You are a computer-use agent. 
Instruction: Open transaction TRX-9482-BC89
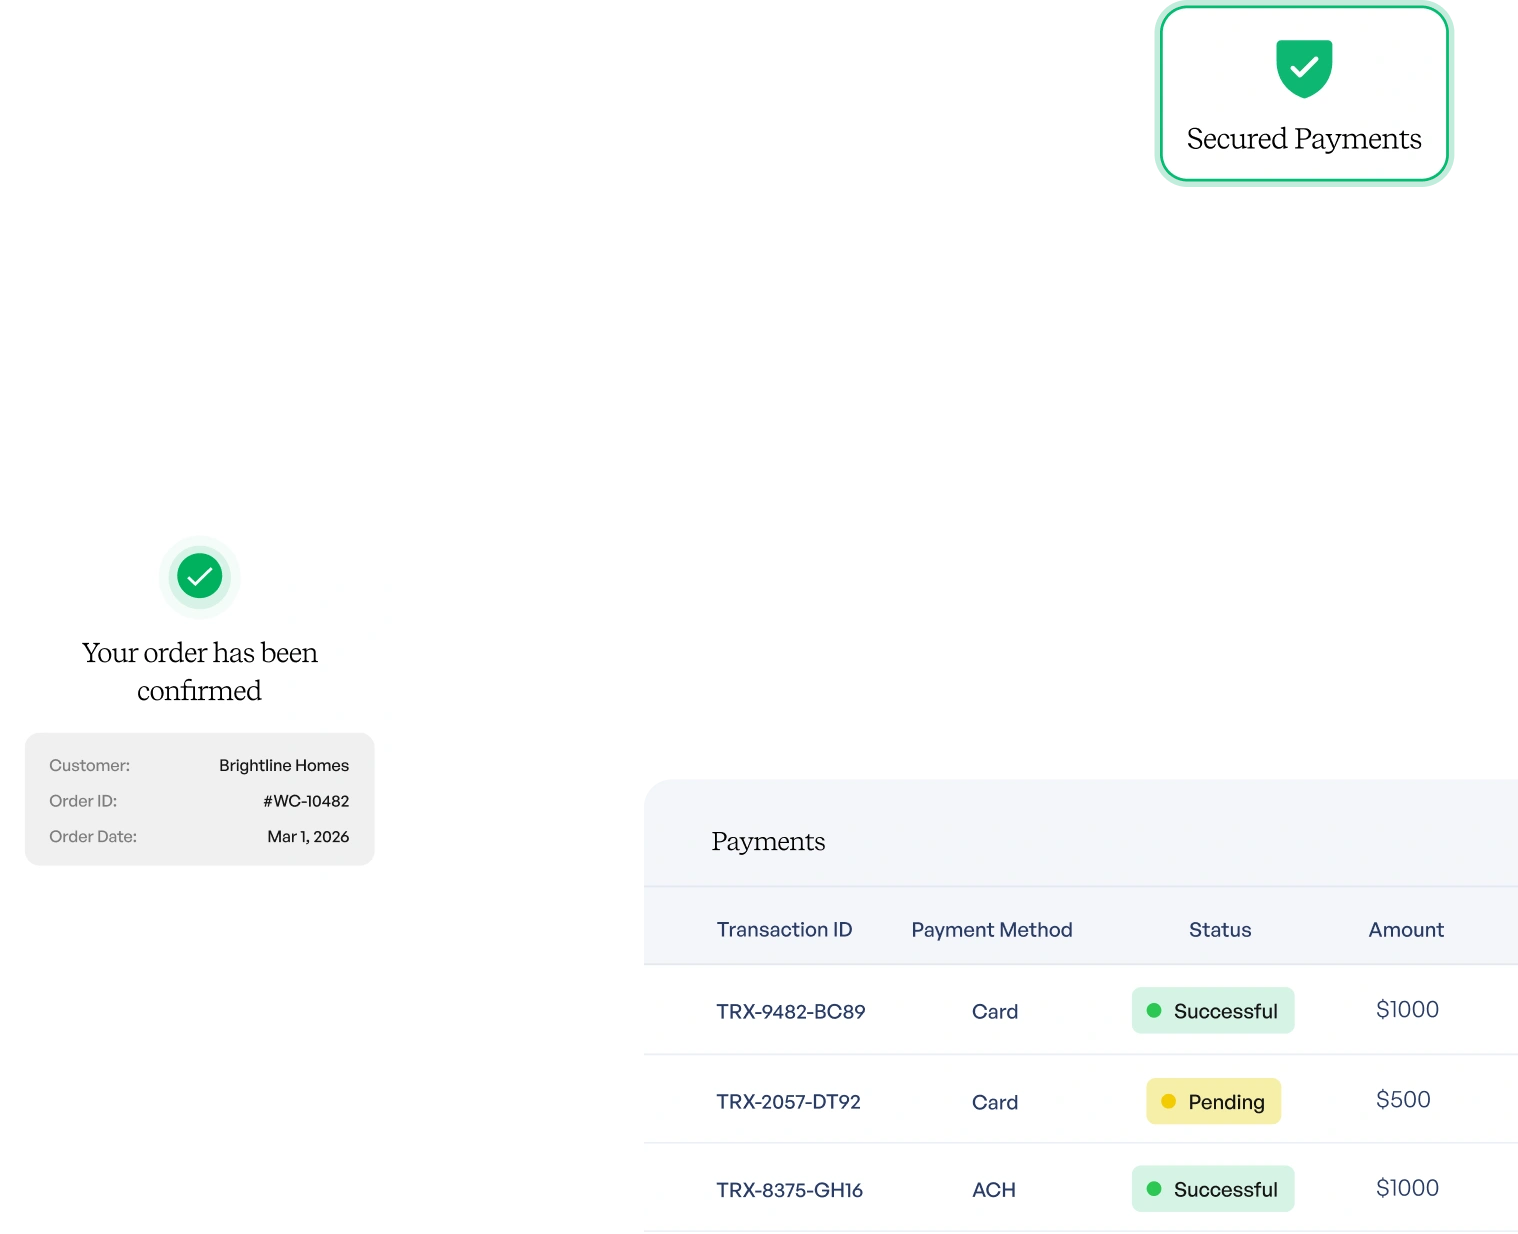tap(790, 1012)
